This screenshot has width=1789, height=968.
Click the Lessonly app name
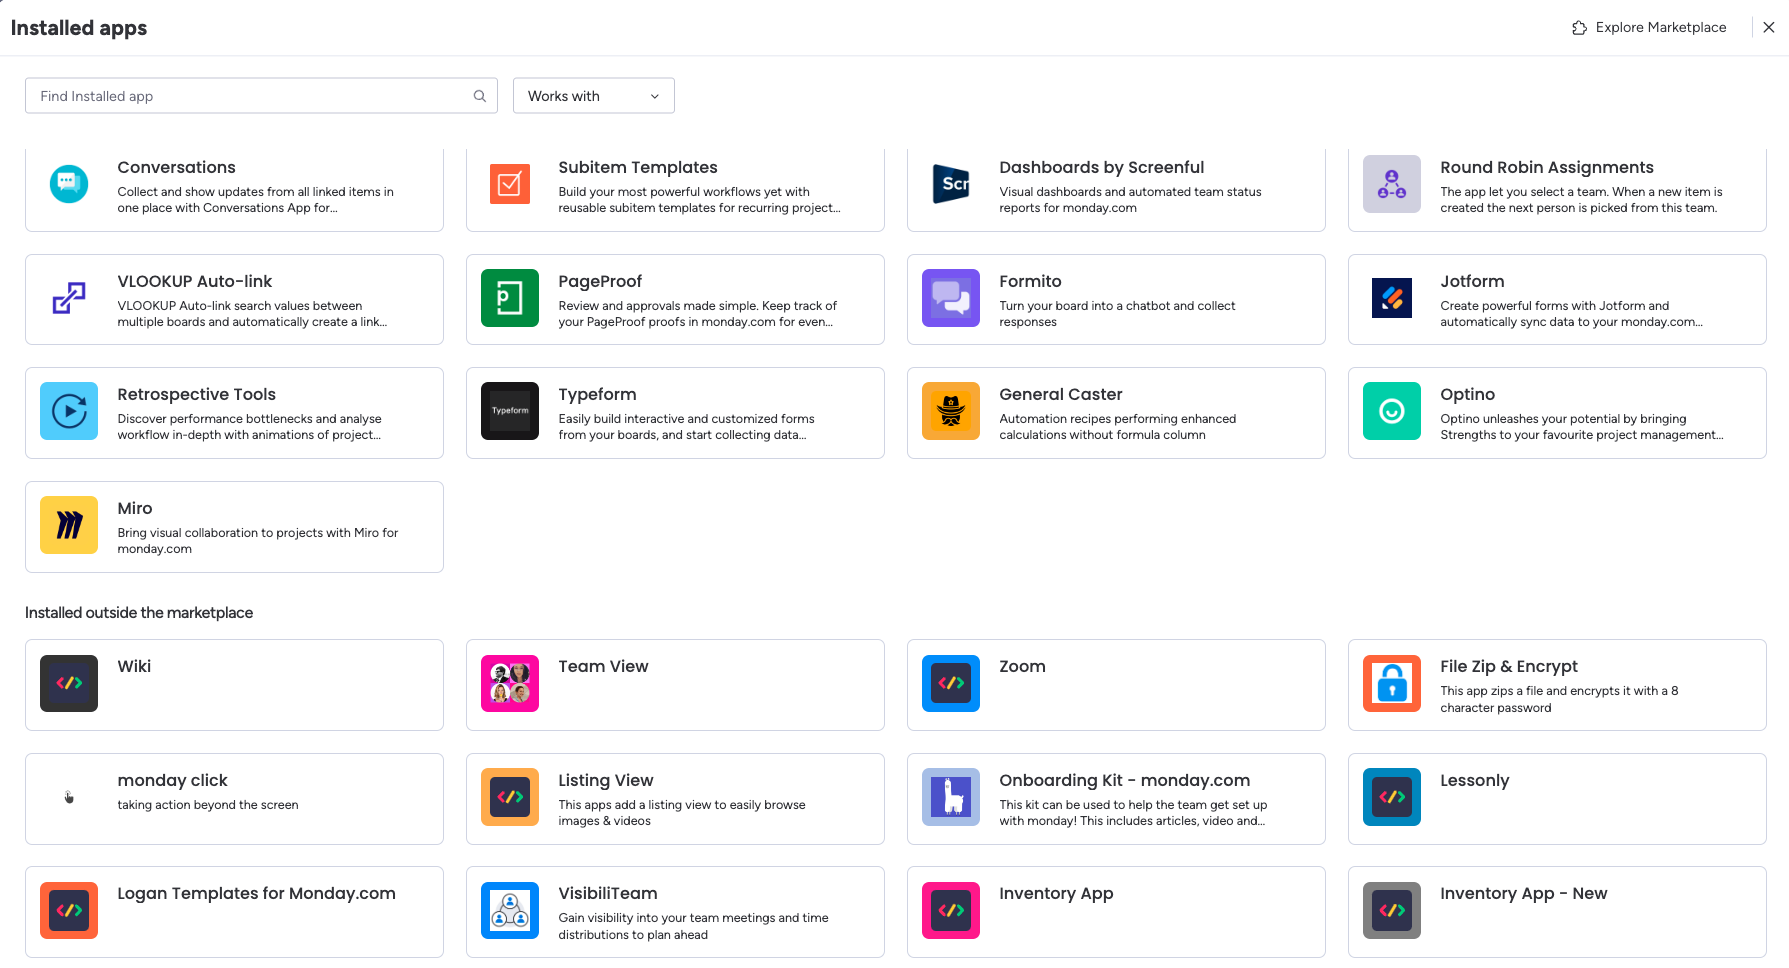(x=1475, y=780)
